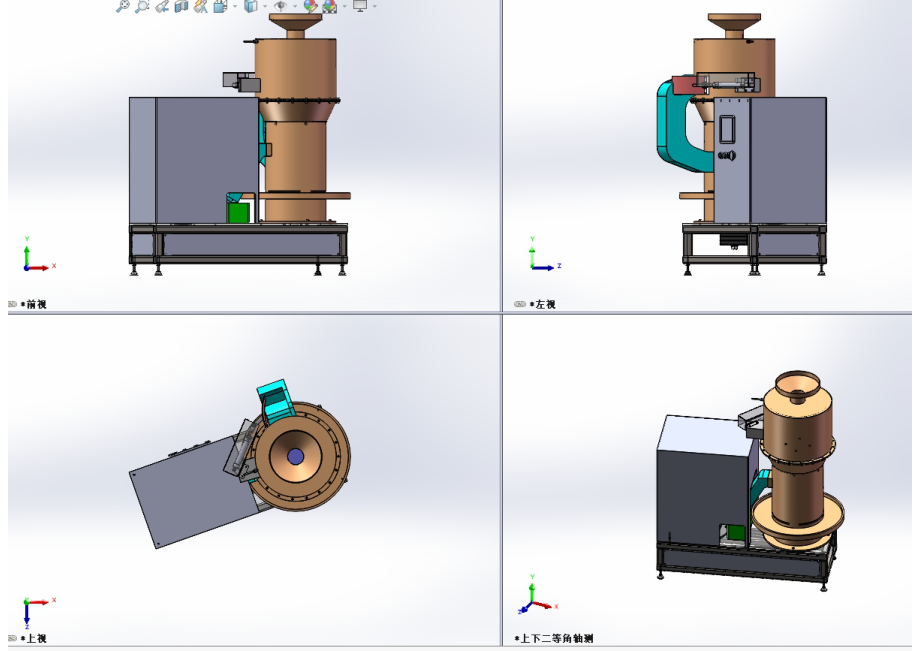This screenshot has width=920, height=651.
Task: Activate the Section View tool
Action: 181,6
